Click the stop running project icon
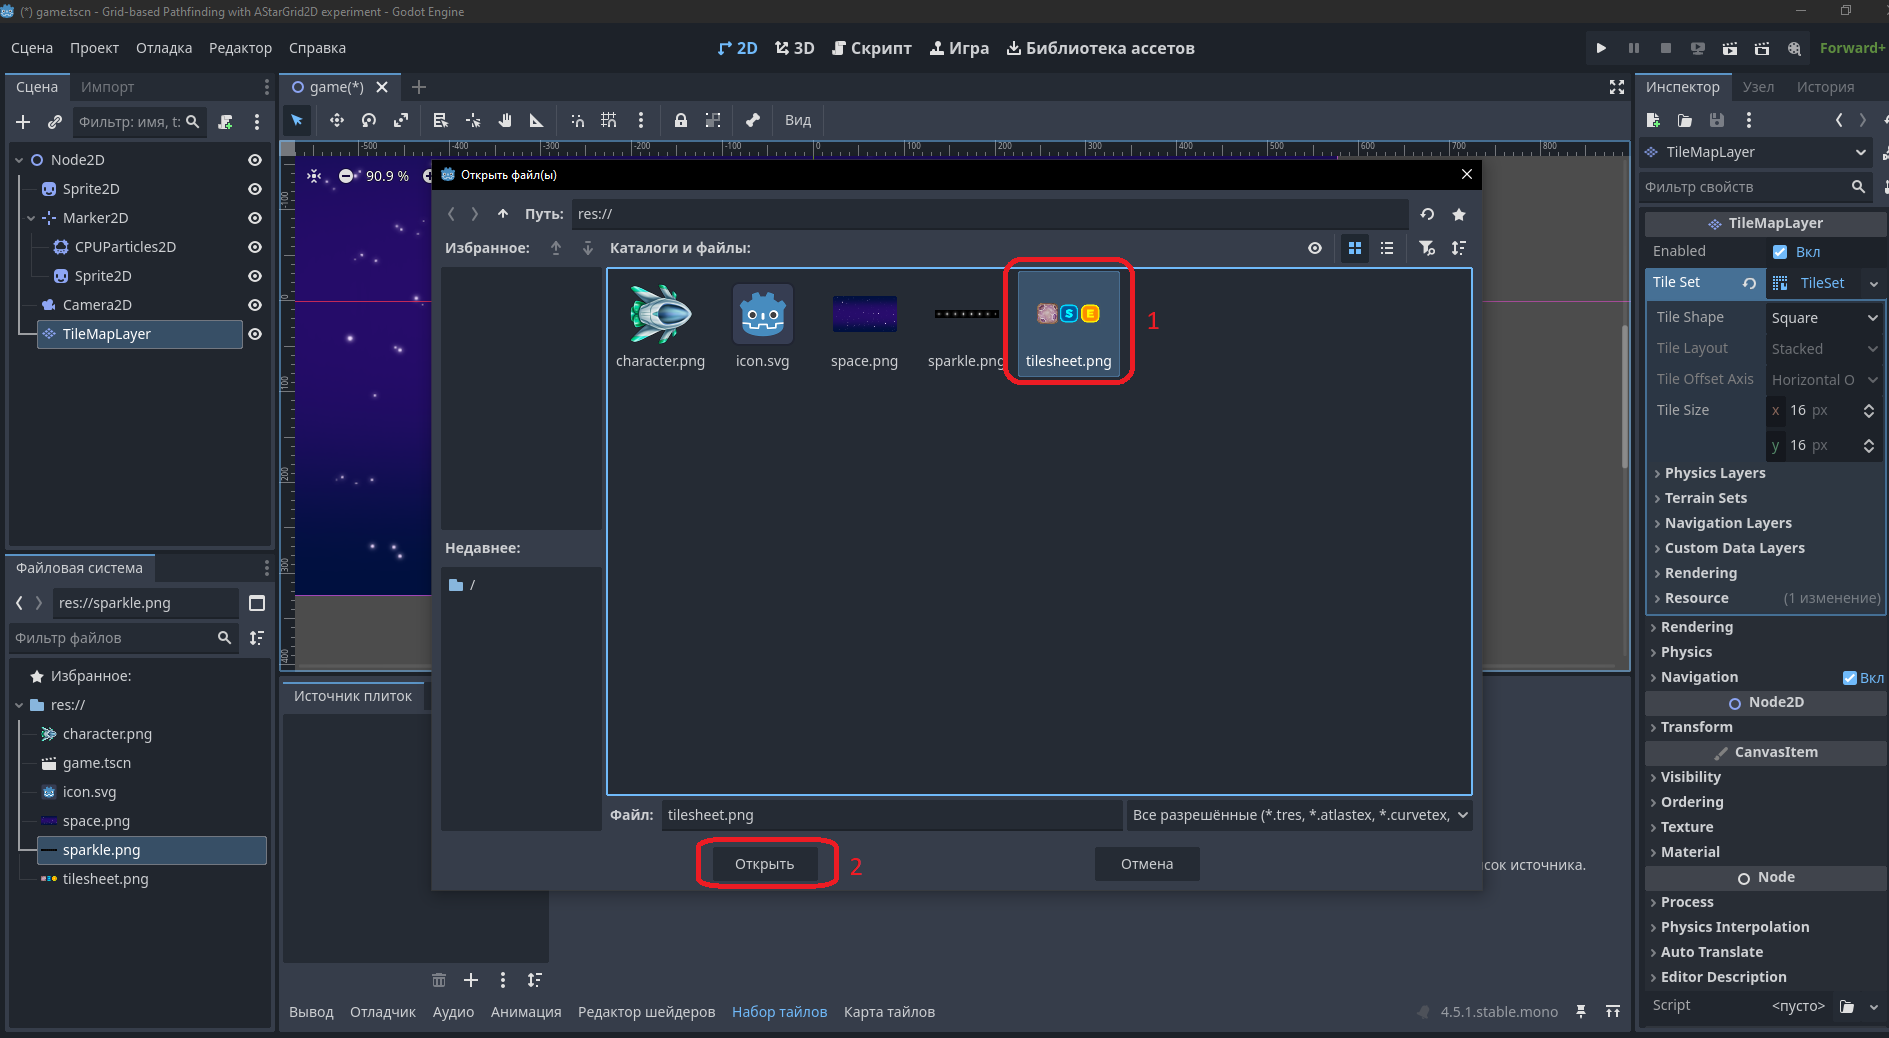 coord(1665,48)
